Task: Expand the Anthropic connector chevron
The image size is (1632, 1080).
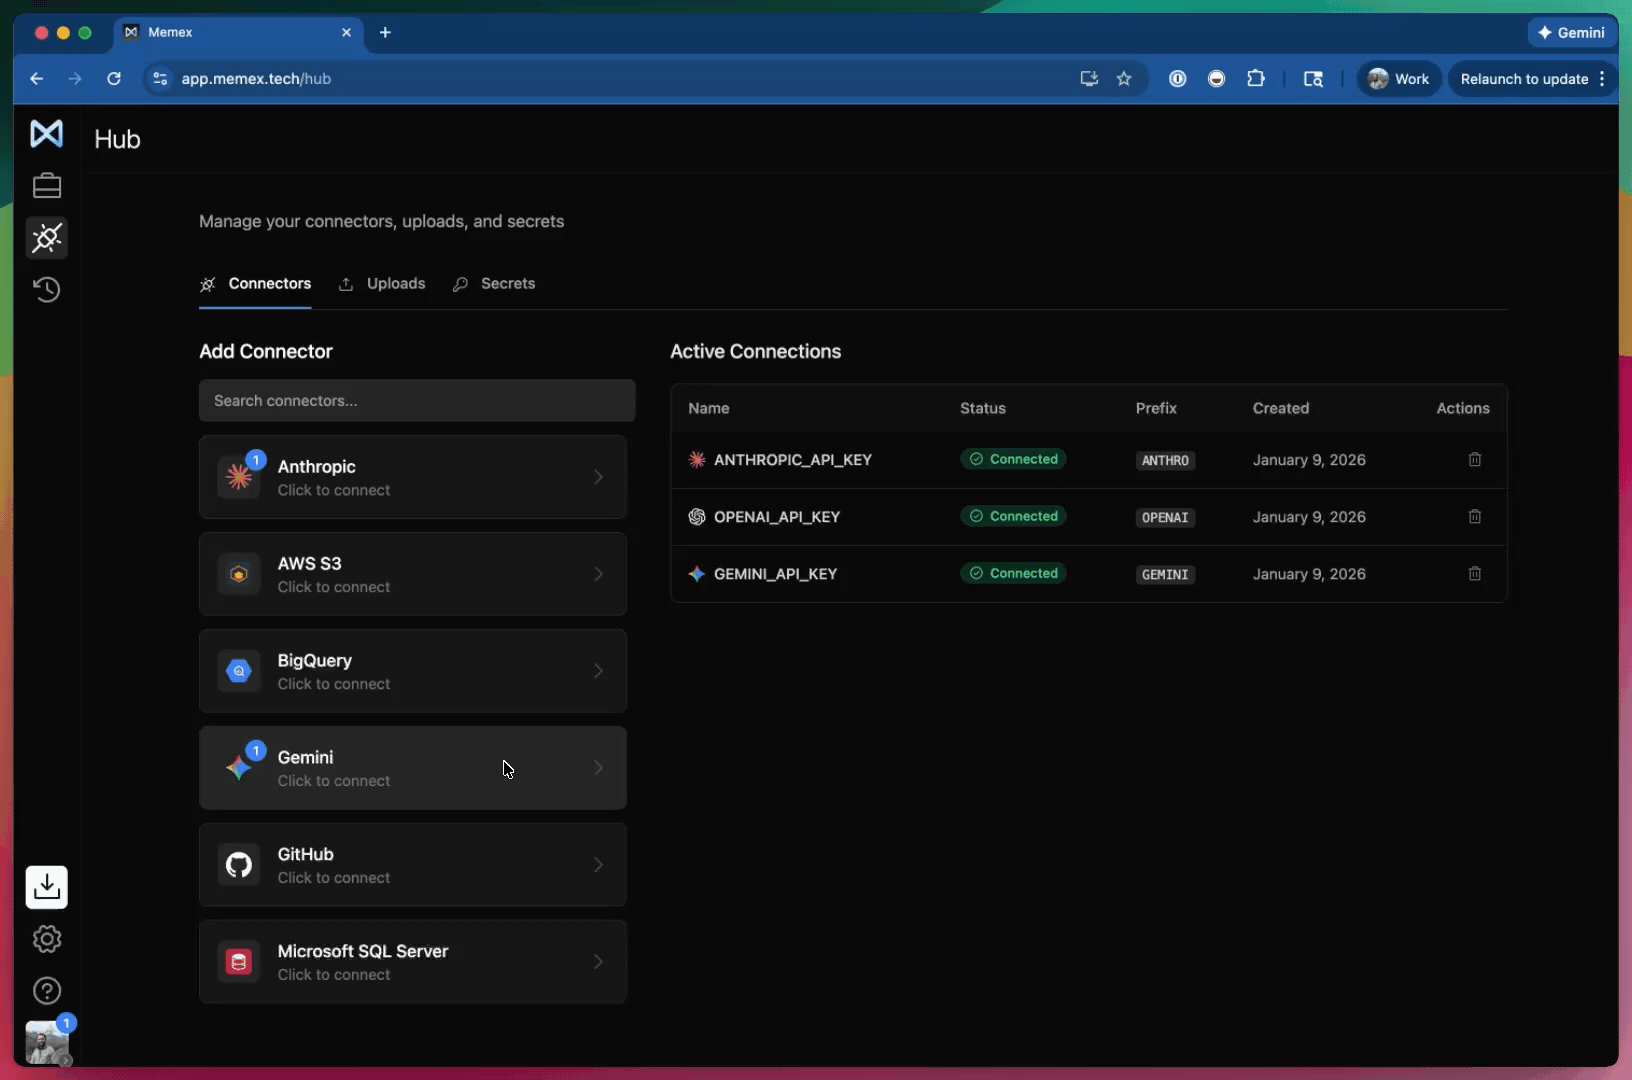Action: pyautogui.click(x=598, y=477)
